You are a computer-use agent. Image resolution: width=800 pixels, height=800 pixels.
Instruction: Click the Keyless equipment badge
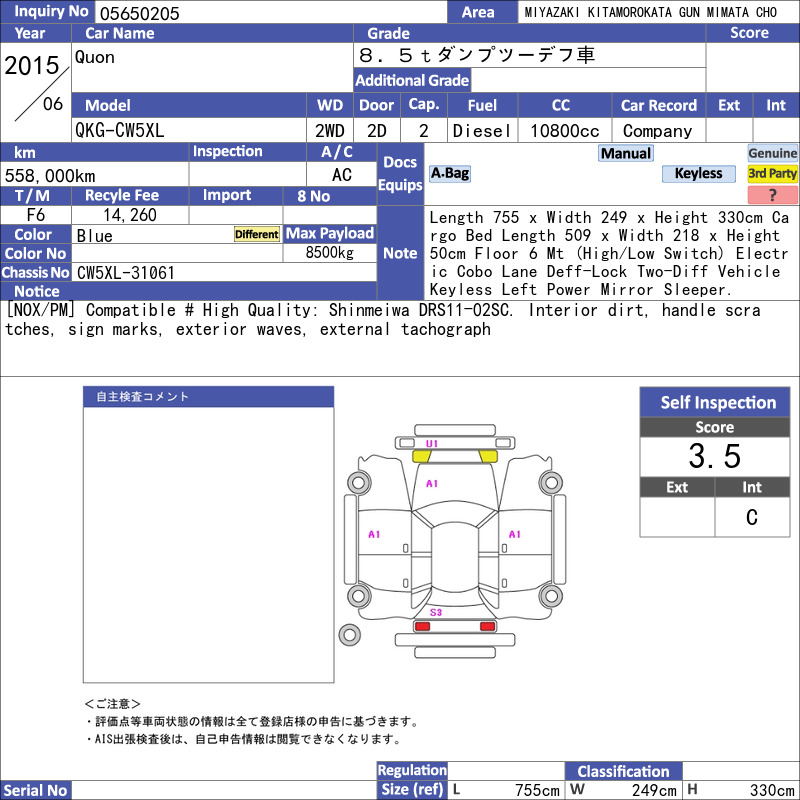698,173
